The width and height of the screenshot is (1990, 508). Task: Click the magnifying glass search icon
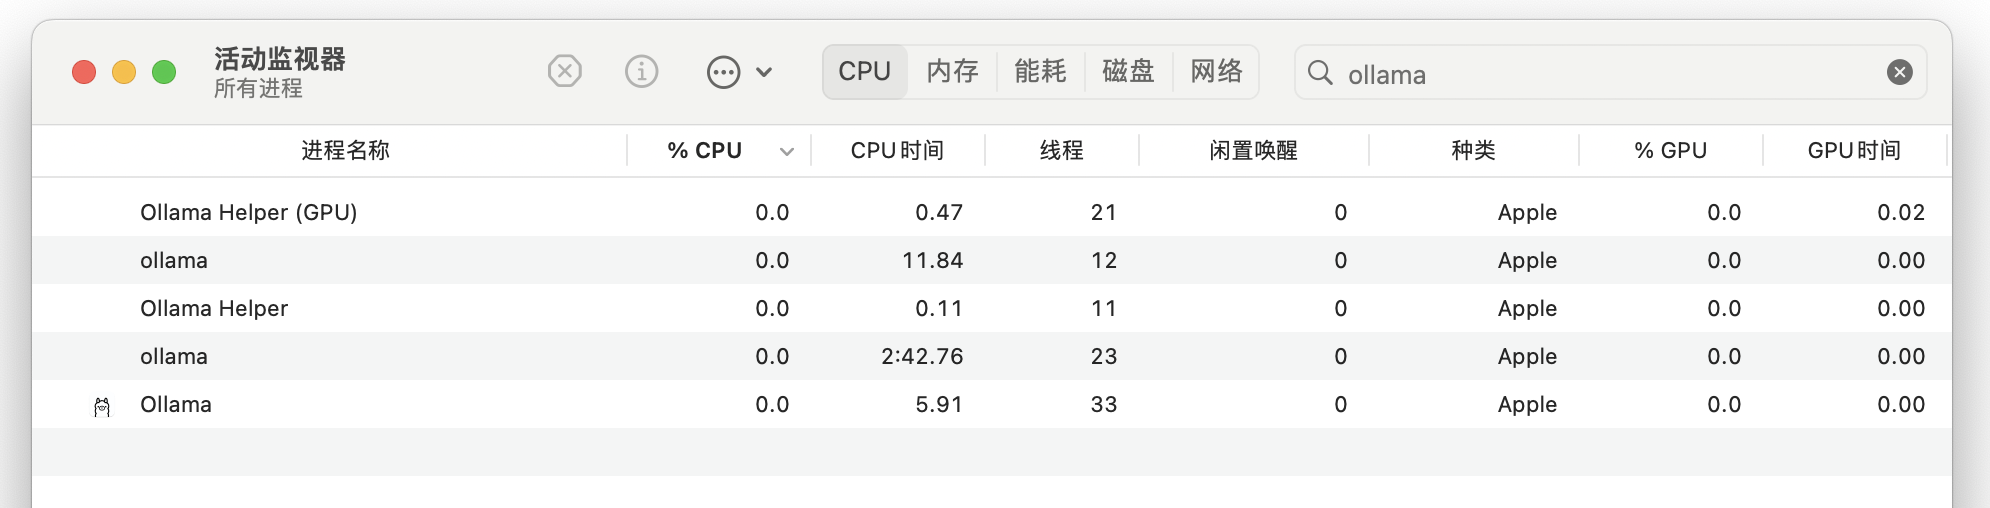[x=1320, y=72]
